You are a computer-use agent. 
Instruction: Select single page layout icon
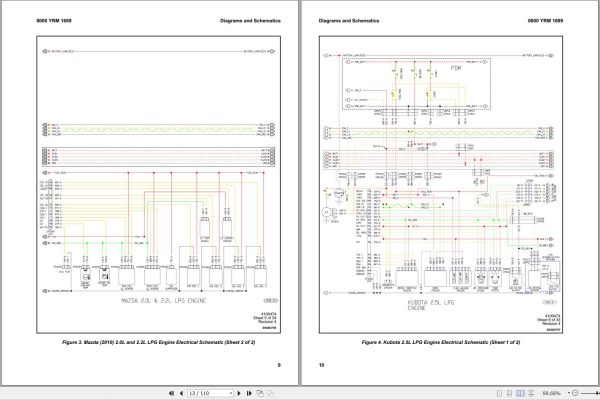pos(499,393)
